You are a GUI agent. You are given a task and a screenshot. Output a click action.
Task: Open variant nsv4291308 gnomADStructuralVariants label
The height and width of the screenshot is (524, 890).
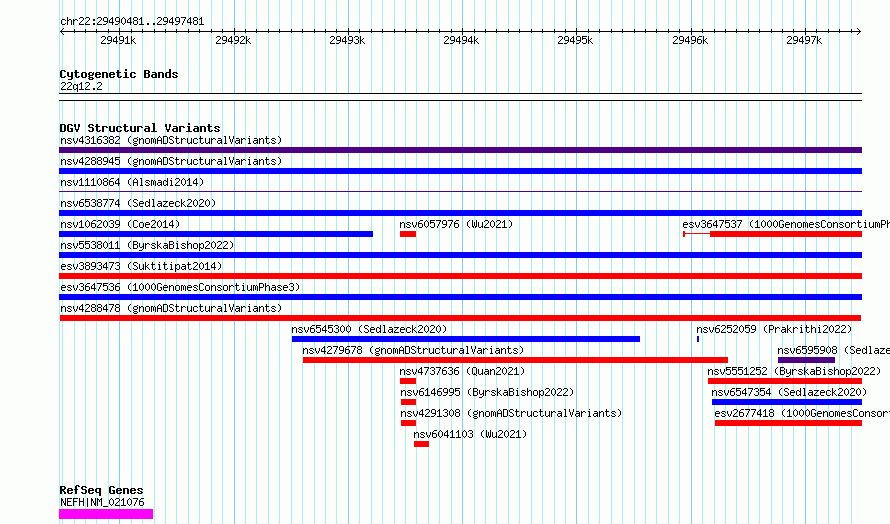click(x=511, y=413)
